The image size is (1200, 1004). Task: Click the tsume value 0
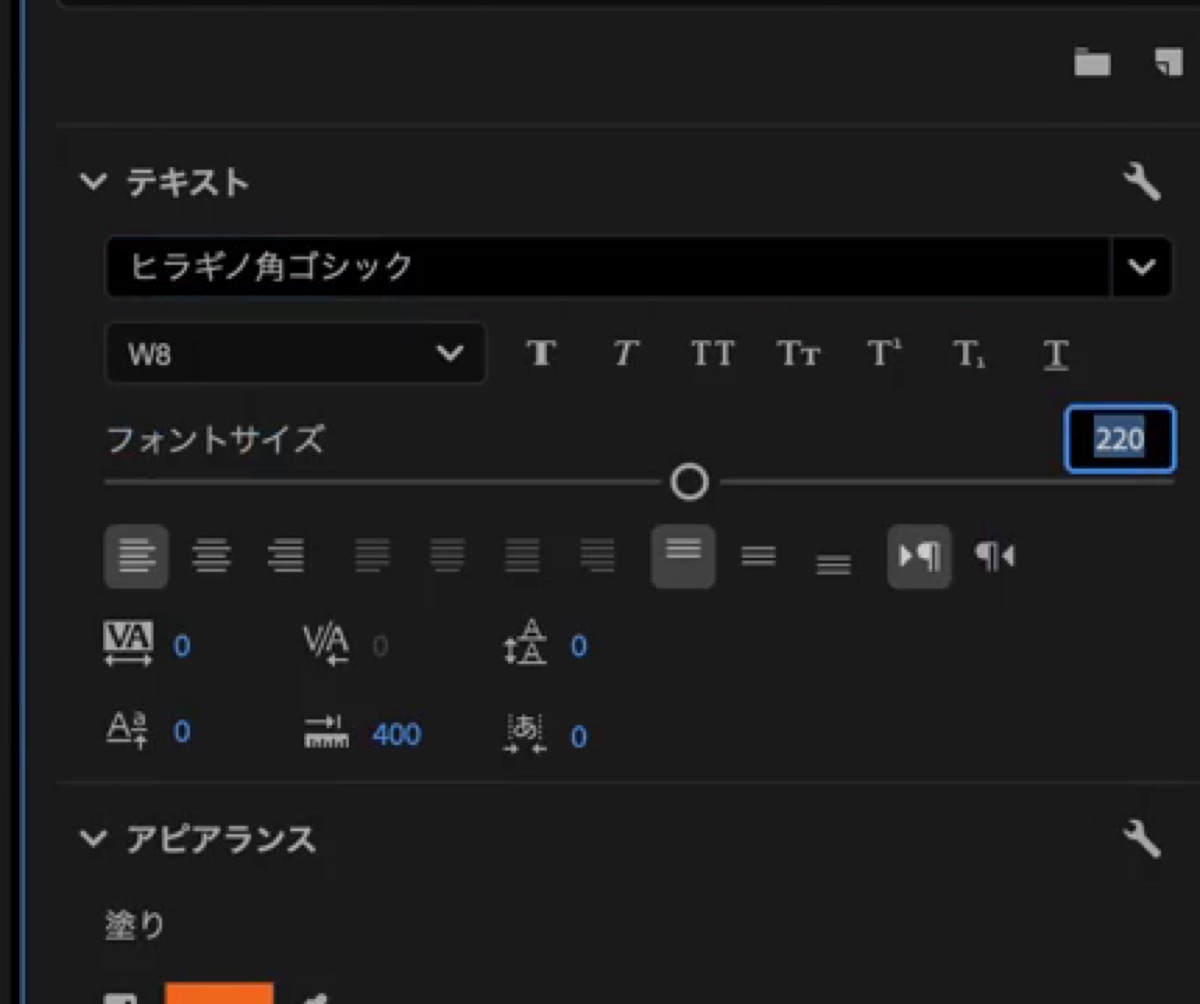pyautogui.click(x=579, y=737)
